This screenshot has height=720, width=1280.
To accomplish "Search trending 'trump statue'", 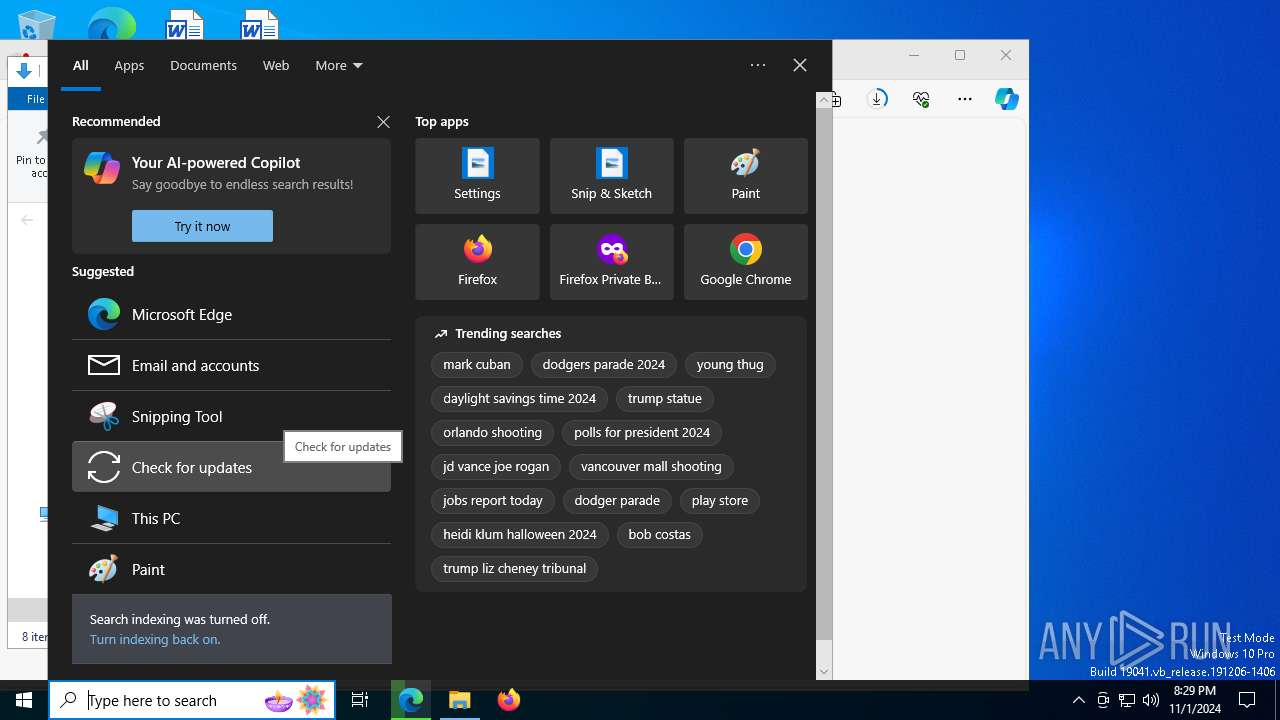I will tap(665, 399).
